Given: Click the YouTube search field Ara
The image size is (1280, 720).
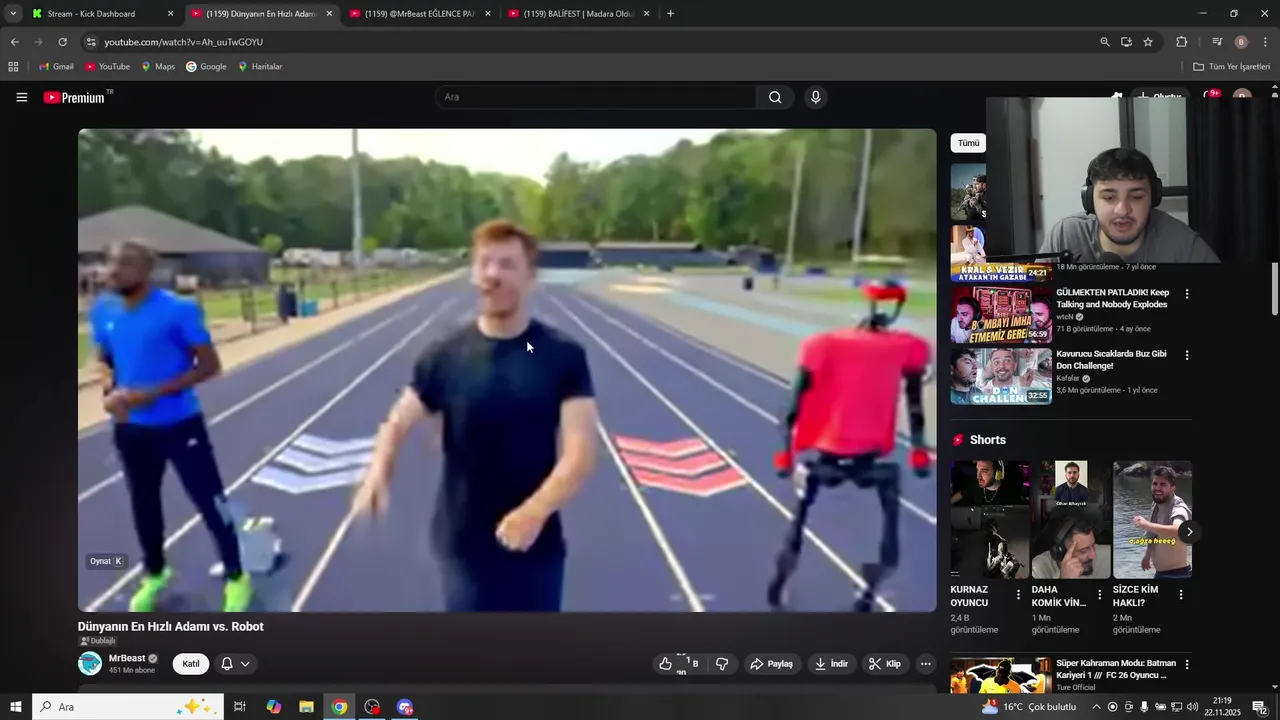Looking at the screenshot, I should (x=595, y=97).
